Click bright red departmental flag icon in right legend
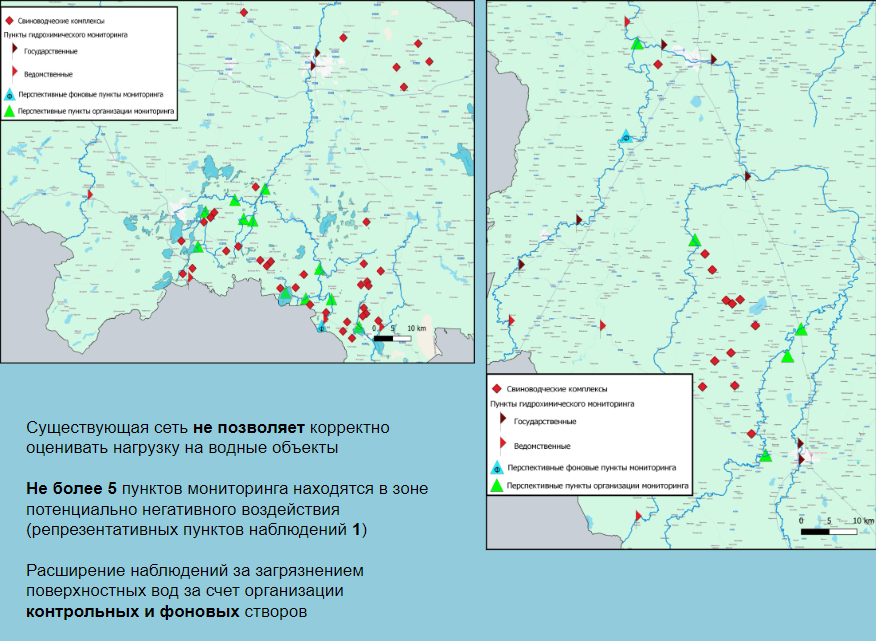Viewport: 876px width, 641px height. click(x=502, y=444)
